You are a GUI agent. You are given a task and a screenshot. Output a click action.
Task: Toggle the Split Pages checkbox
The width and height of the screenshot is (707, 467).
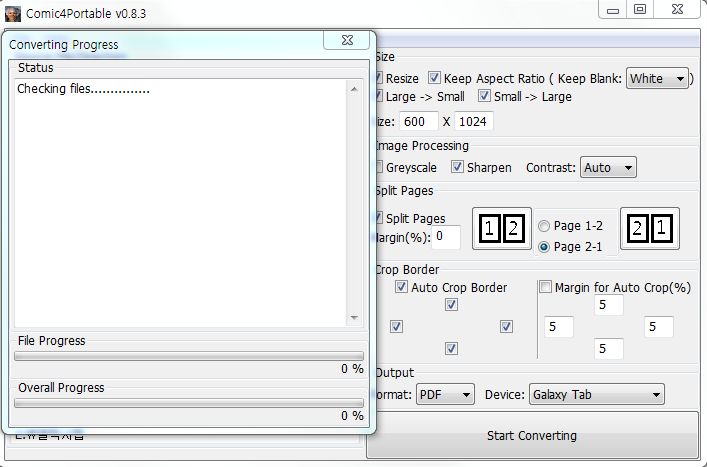[x=380, y=218]
